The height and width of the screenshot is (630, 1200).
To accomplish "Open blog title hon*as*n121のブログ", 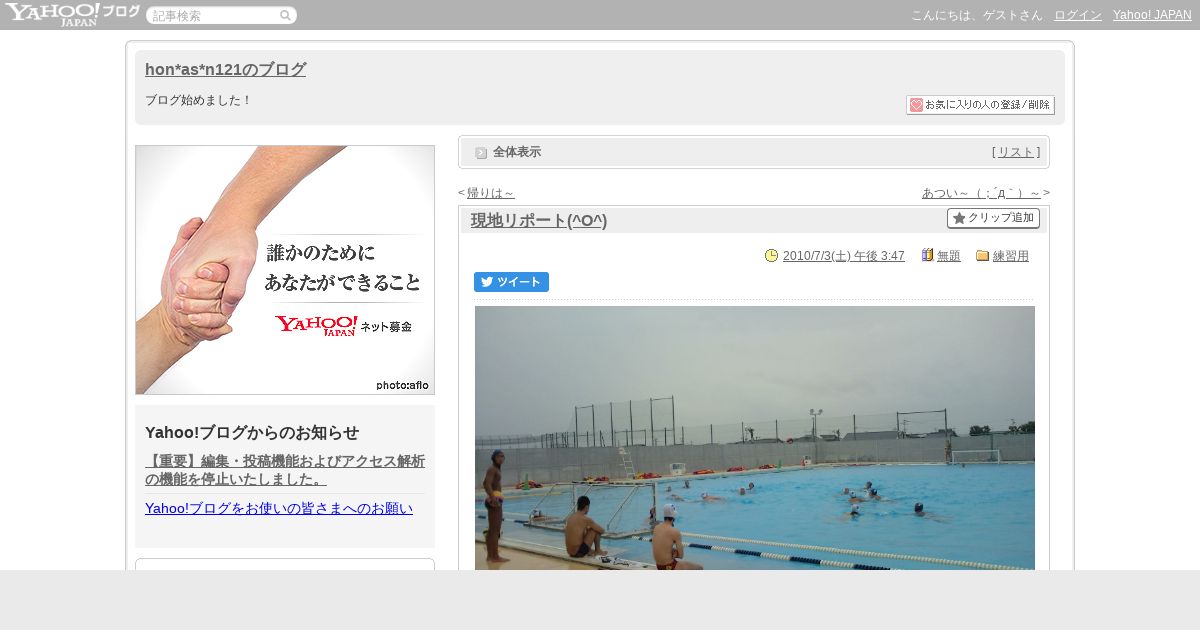I will point(225,70).
